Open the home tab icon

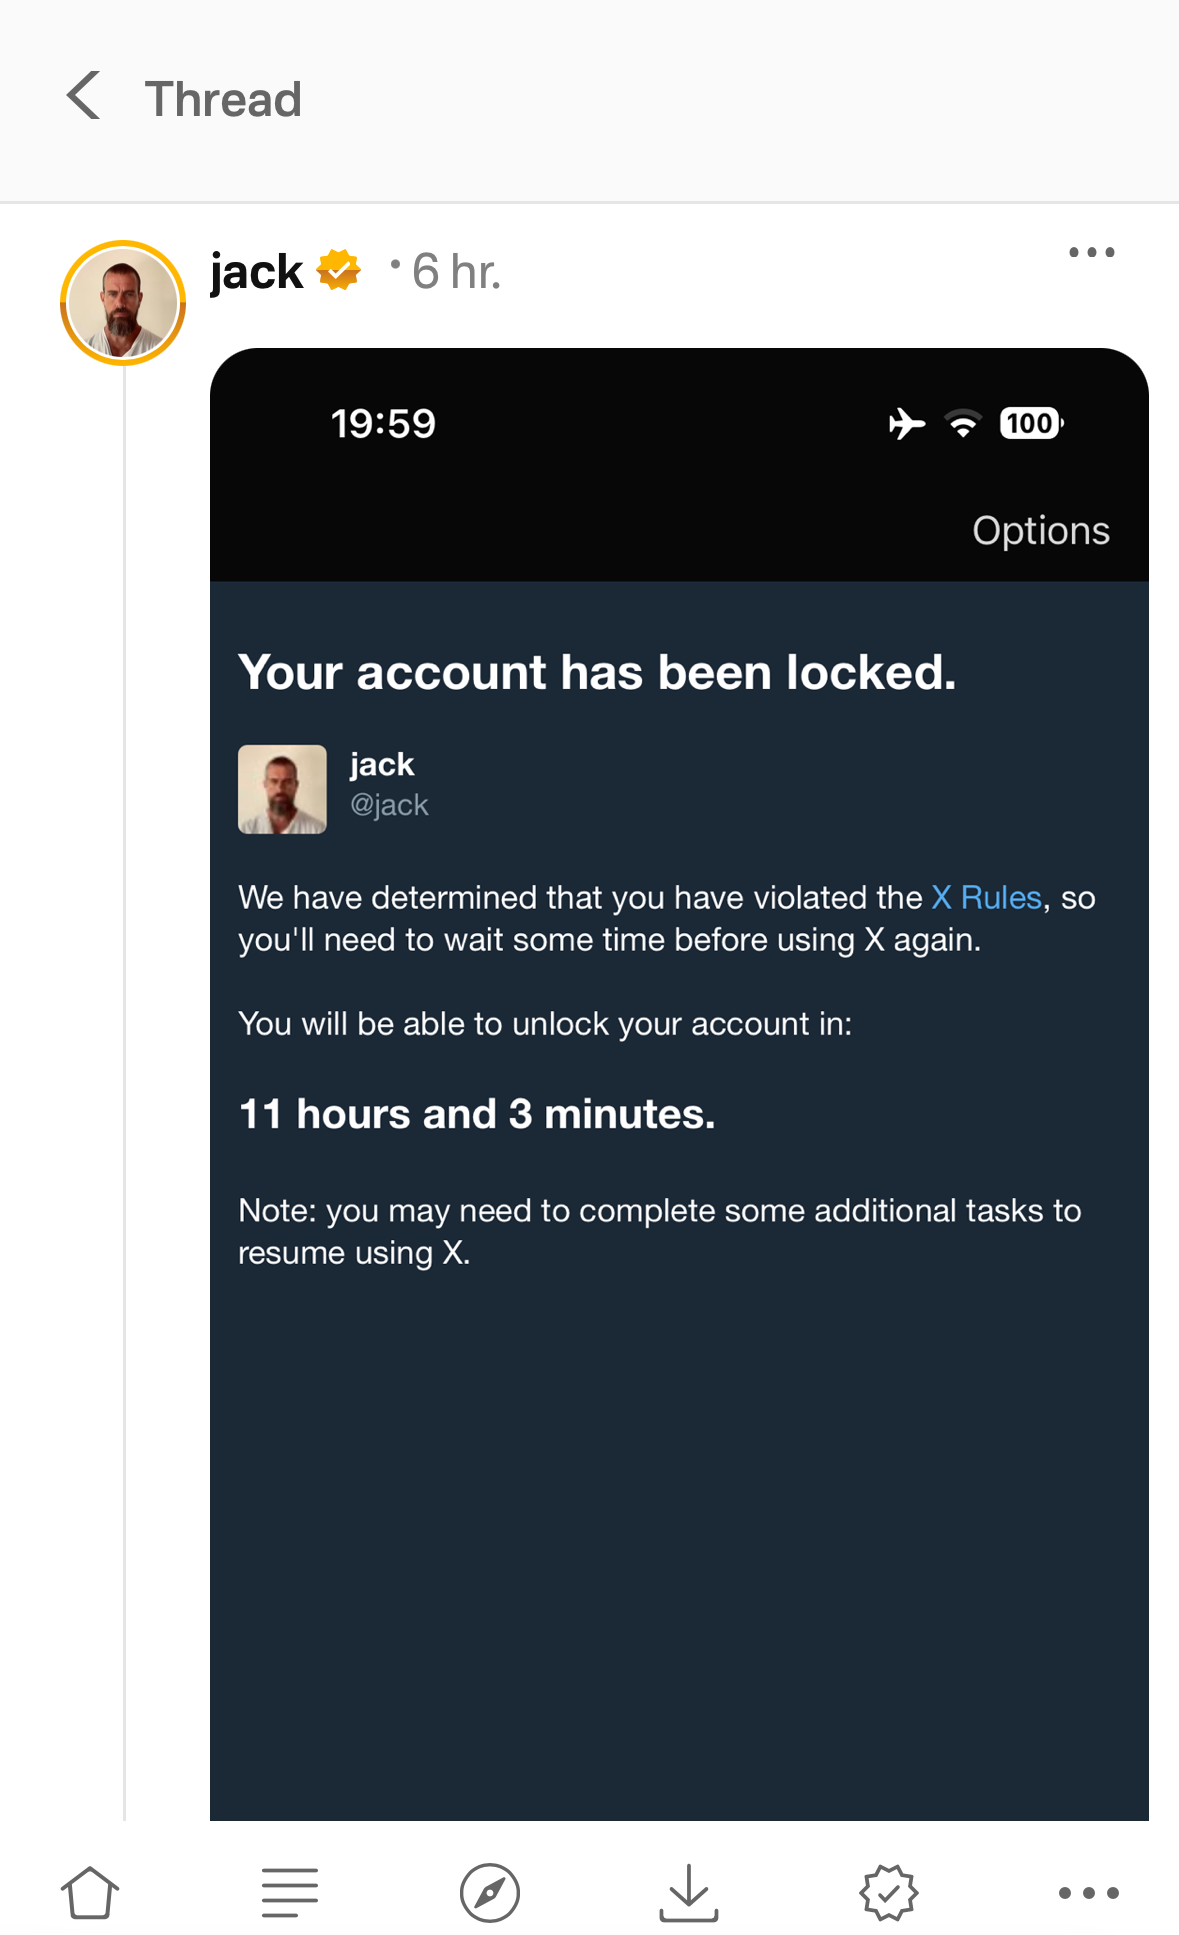[x=90, y=1892]
